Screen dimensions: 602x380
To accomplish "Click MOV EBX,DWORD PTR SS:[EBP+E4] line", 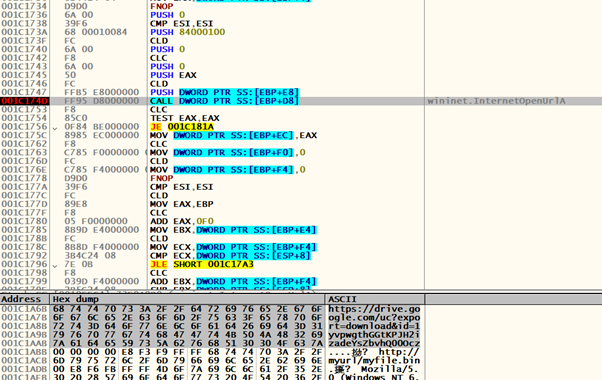I will (x=233, y=230).
